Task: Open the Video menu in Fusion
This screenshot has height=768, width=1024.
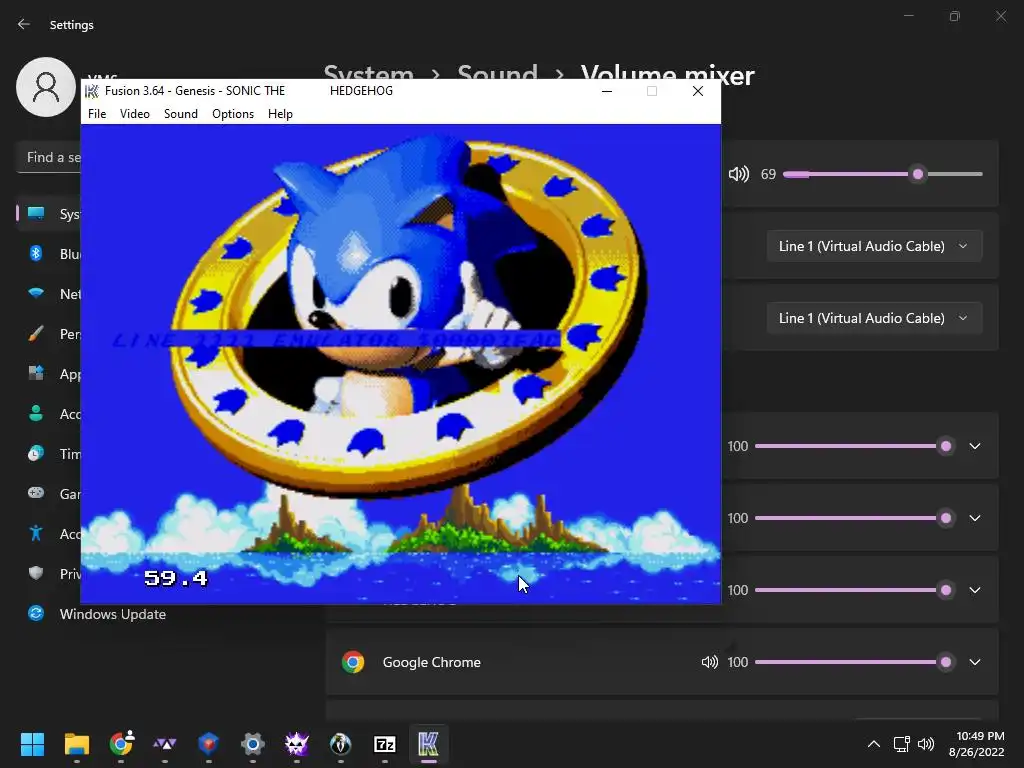Action: pos(135,114)
